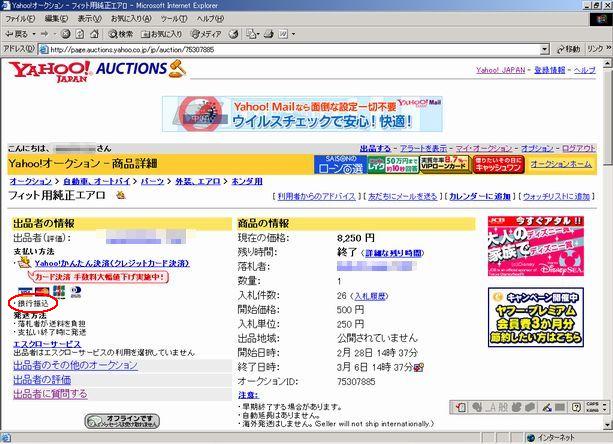
Task: Open 出品者のその他のオークション link
Action: (x=75, y=365)
